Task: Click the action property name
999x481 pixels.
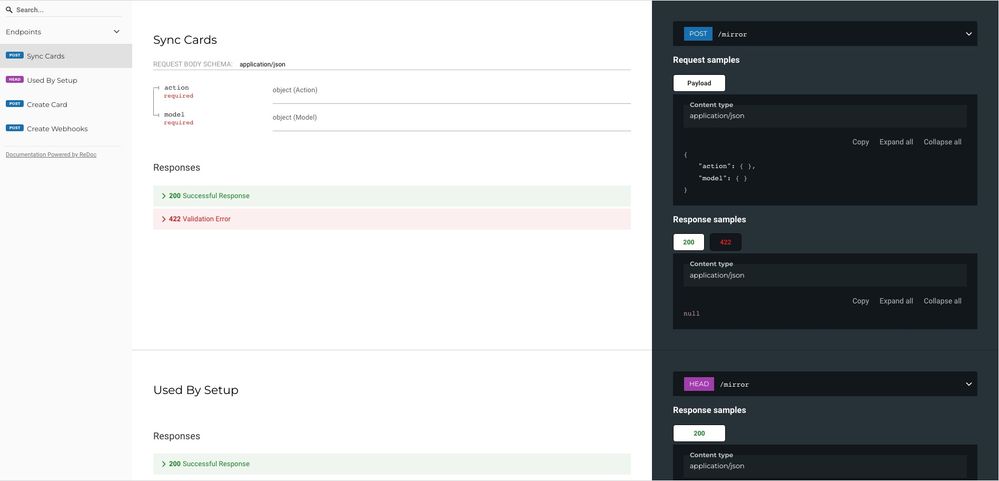Action: (x=176, y=87)
